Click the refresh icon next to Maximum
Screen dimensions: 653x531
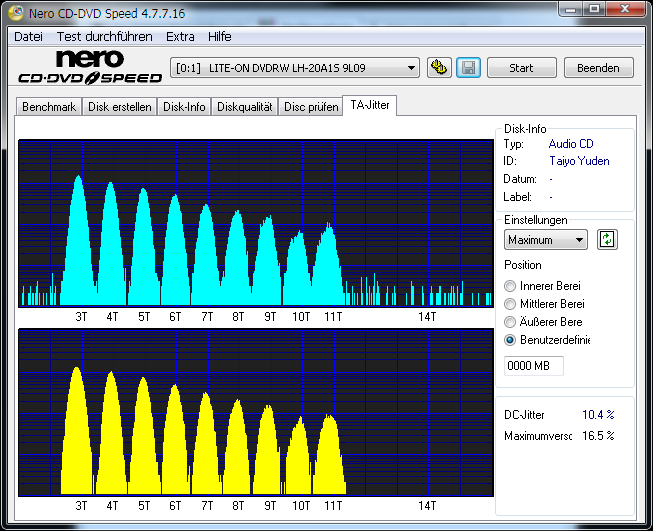coord(607,239)
